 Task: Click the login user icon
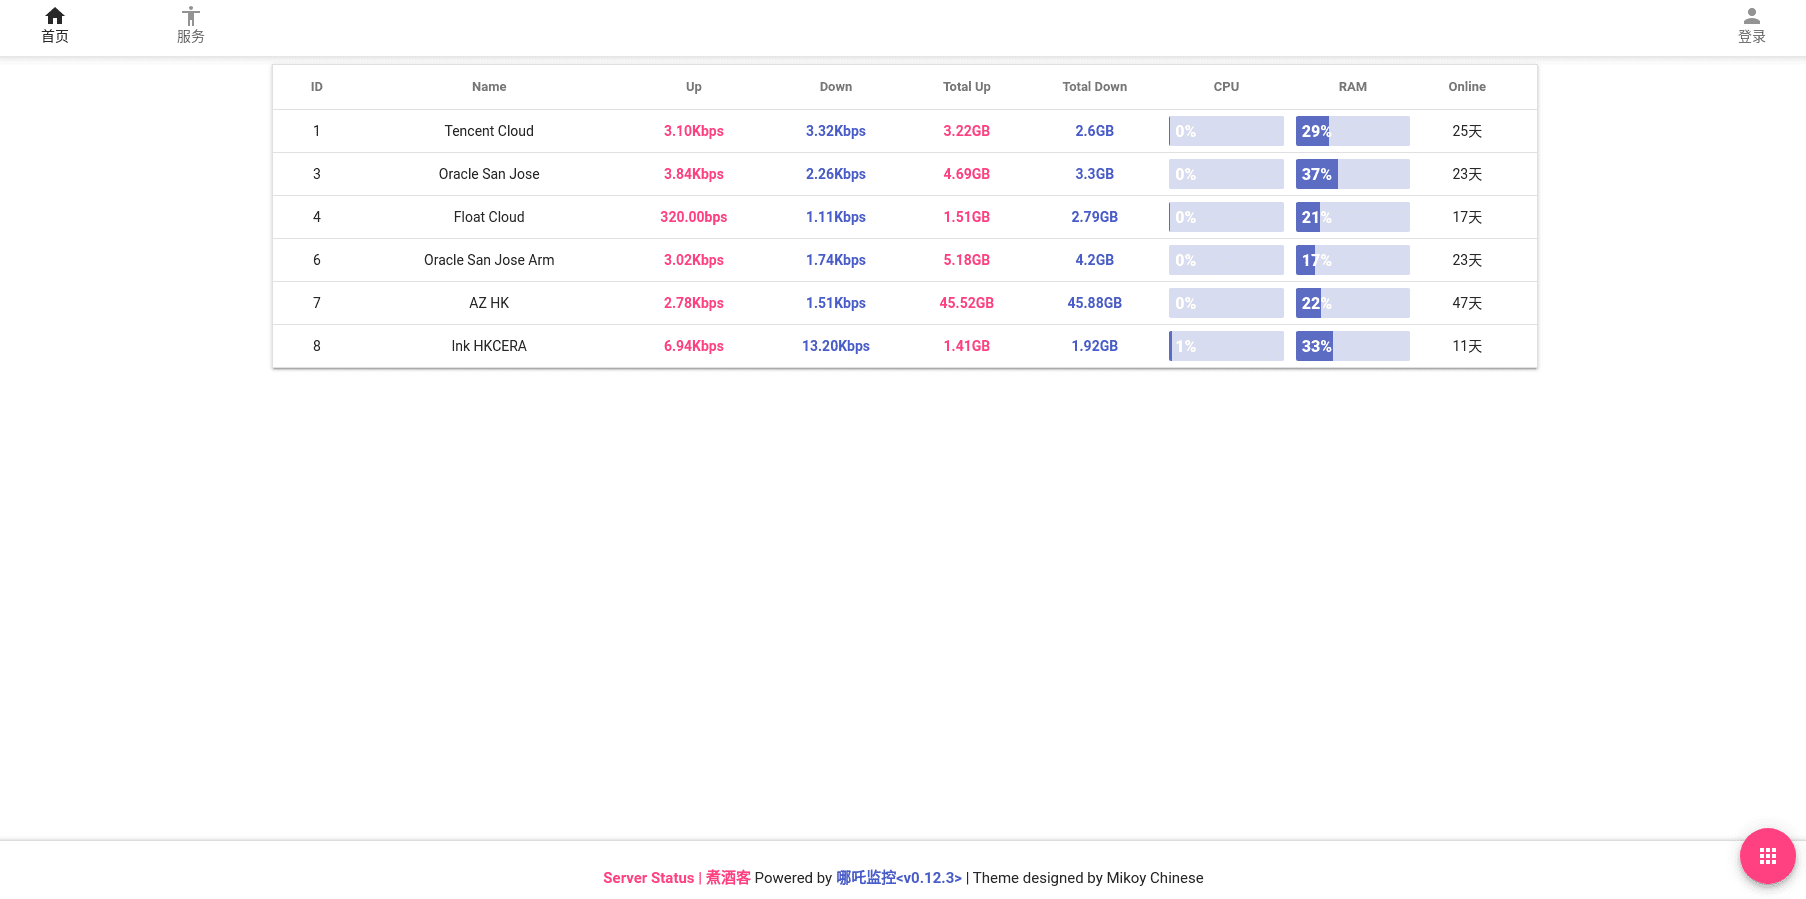click(1751, 17)
